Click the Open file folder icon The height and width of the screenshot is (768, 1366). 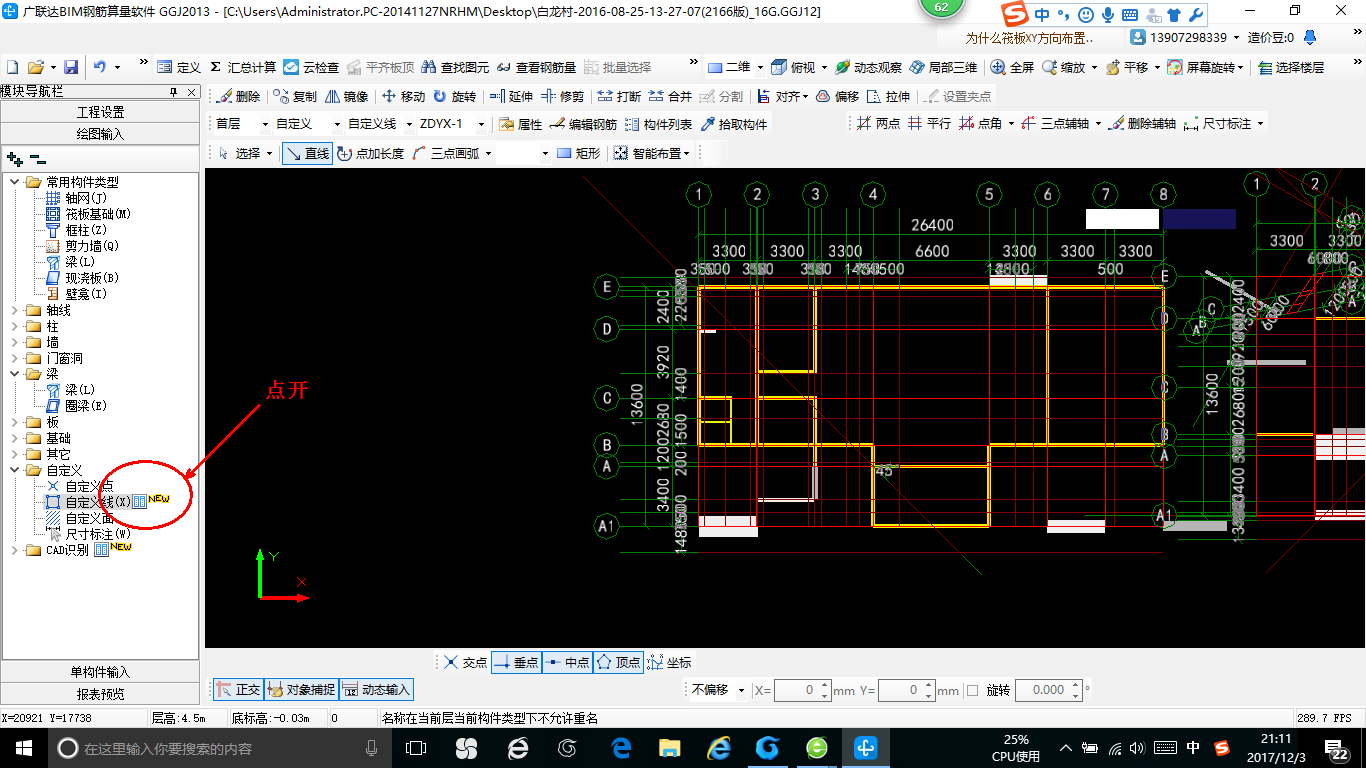coord(36,67)
